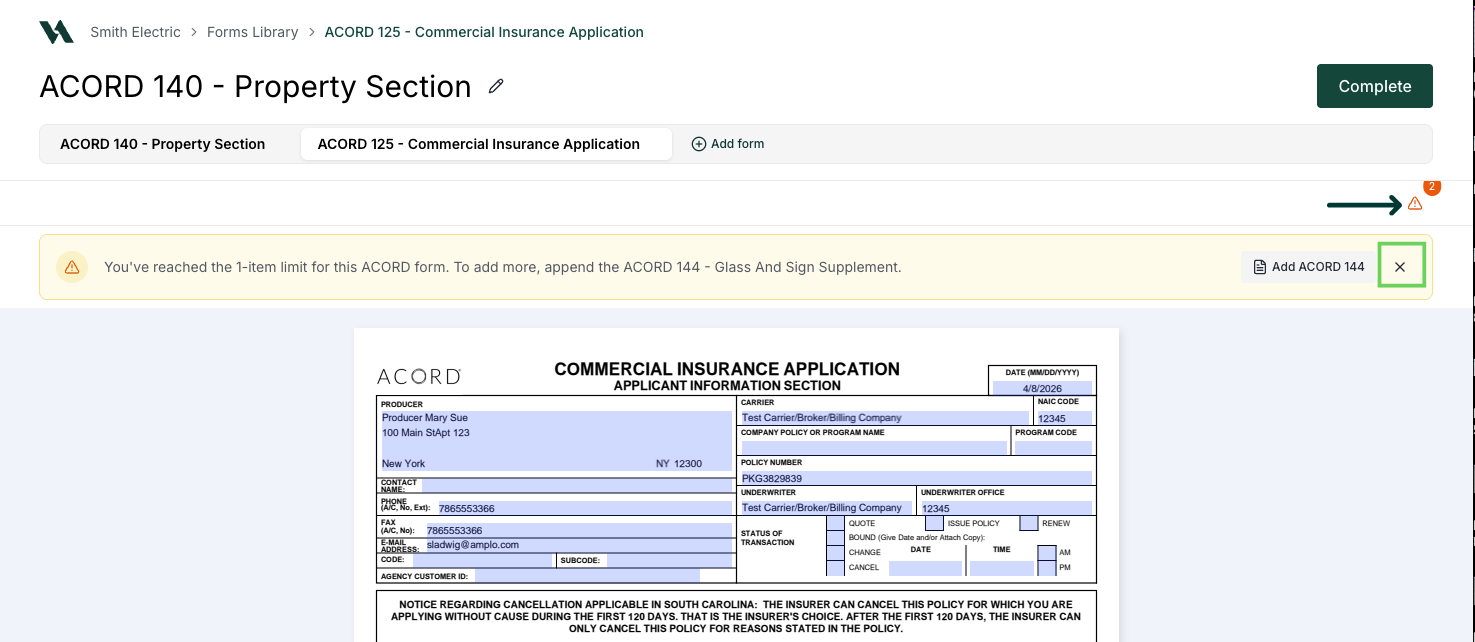Image resolution: width=1475 pixels, height=642 pixels.
Task: Click the warning icon in the yellow banner
Action: 72,267
